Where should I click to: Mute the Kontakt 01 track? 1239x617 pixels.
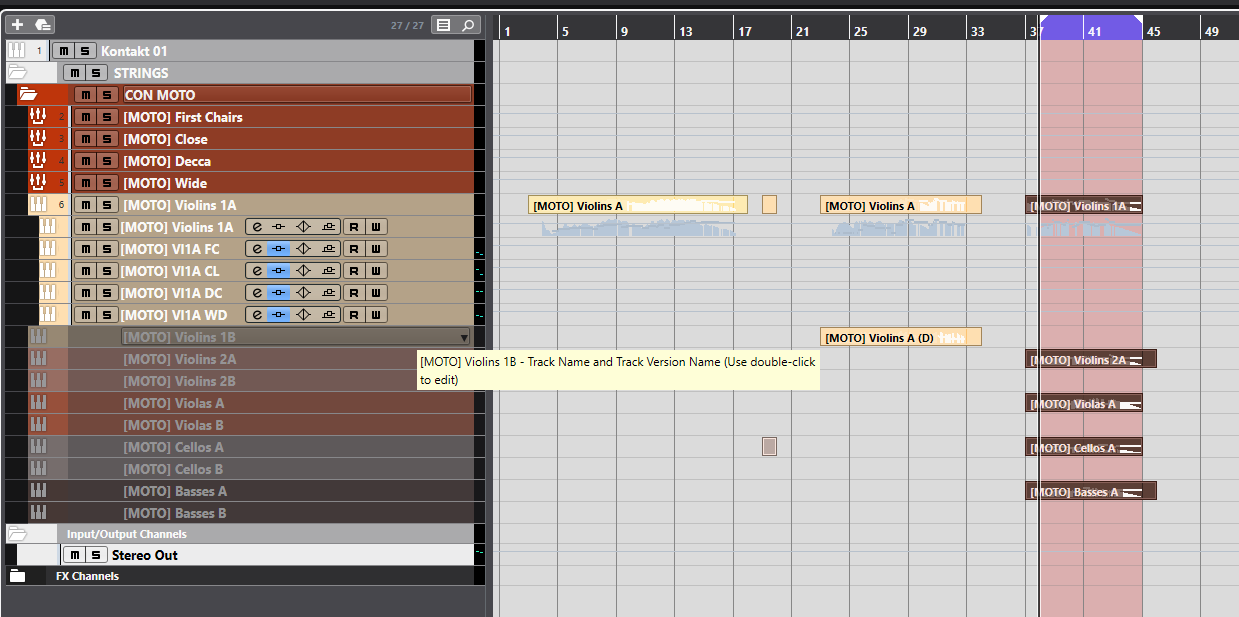coord(63,51)
